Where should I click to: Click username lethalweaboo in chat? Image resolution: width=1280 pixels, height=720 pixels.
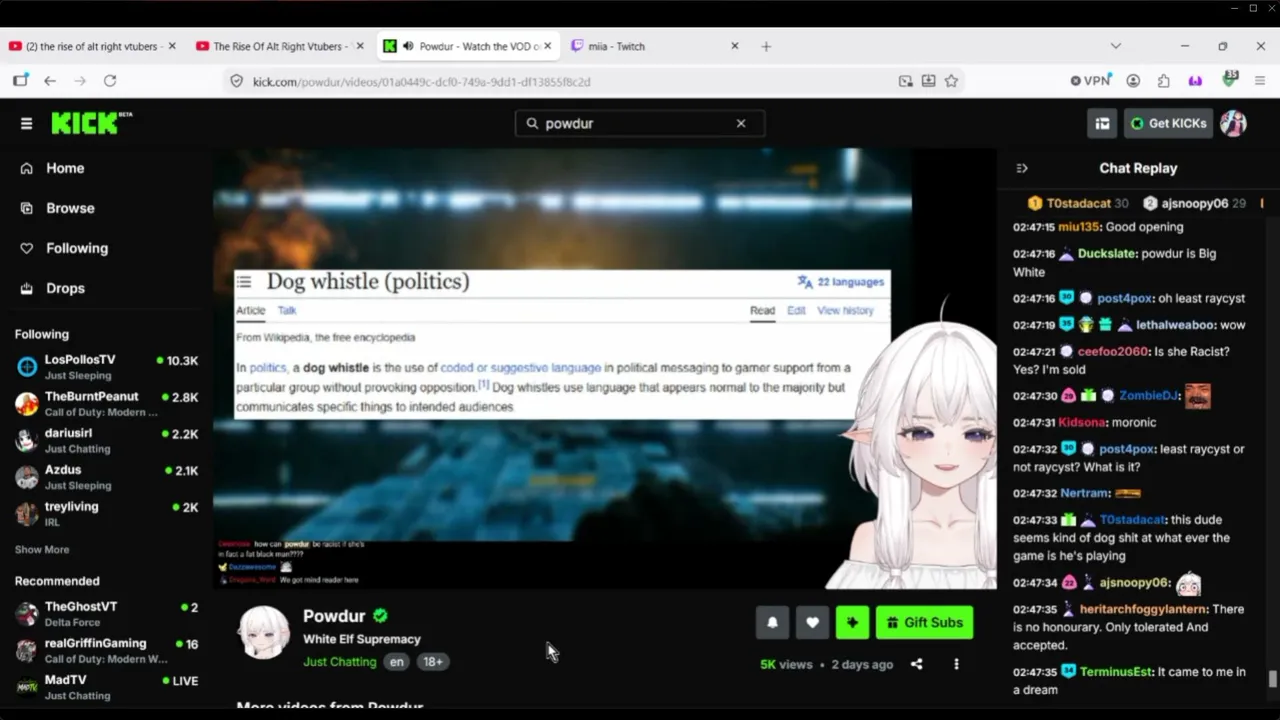tap(1175, 325)
